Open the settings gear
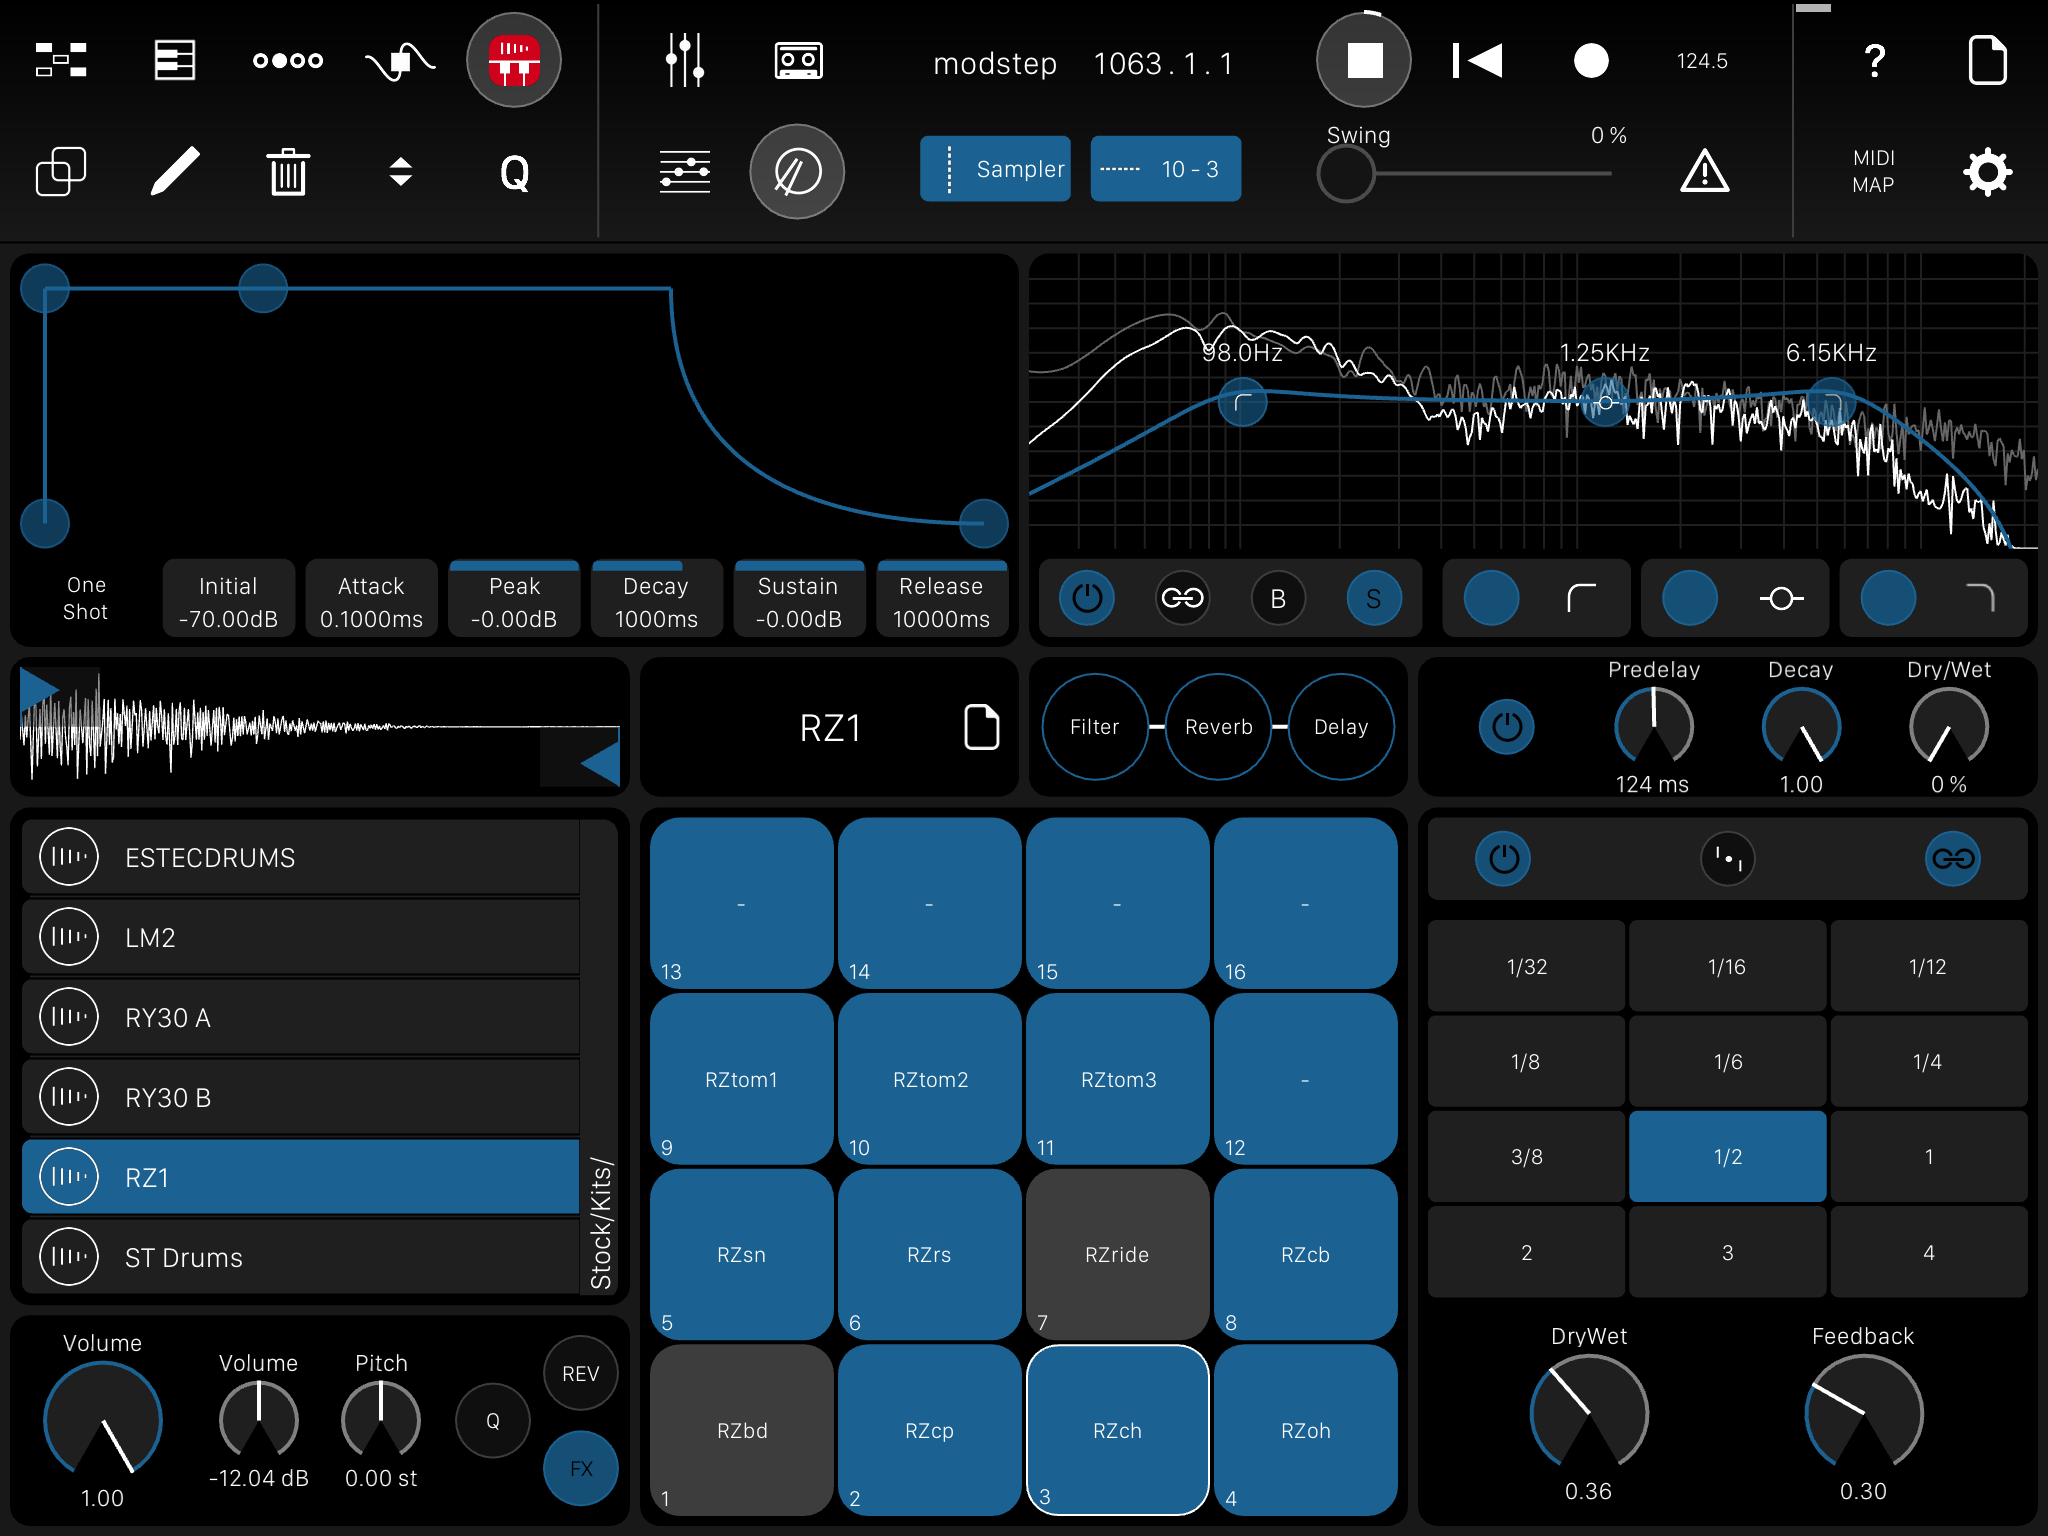The height and width of the screenshot is (1536, 2048). point(1988,172)
